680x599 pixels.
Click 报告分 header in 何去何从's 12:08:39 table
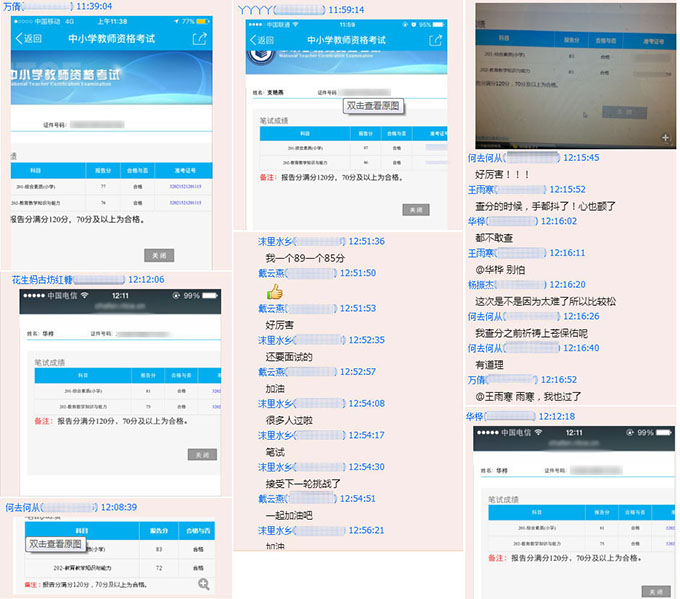[x=159, y=531]
